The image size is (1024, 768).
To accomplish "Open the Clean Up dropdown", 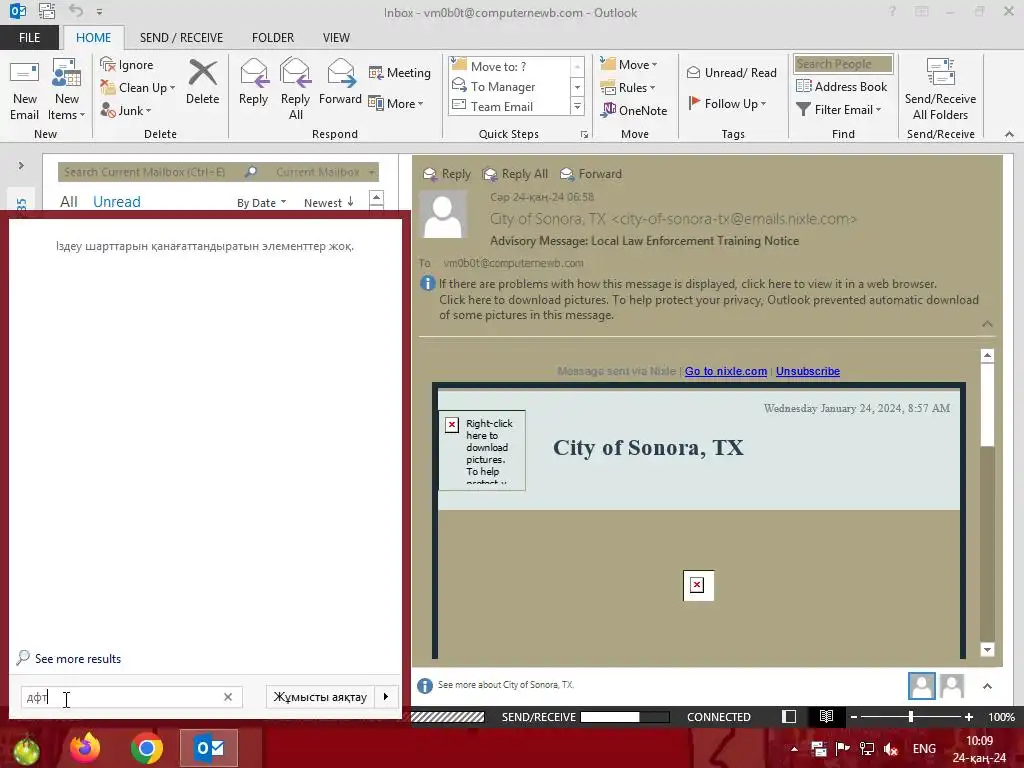I will [138, 88].
